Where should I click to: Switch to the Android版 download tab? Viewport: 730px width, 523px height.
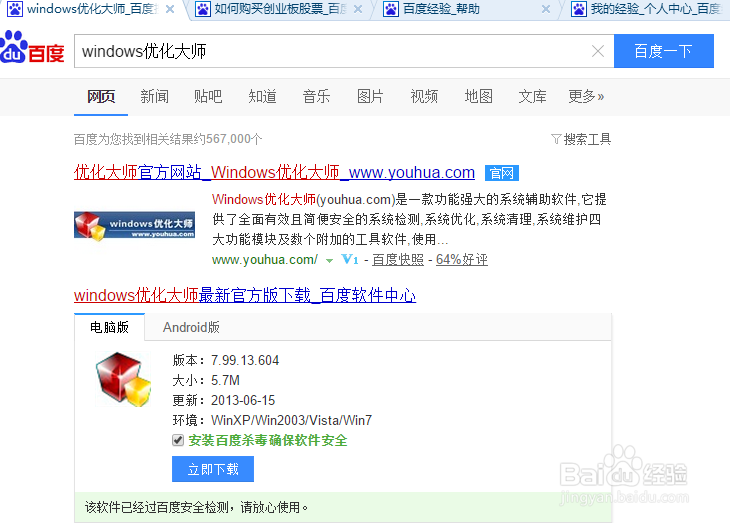[x=191, y=327]
